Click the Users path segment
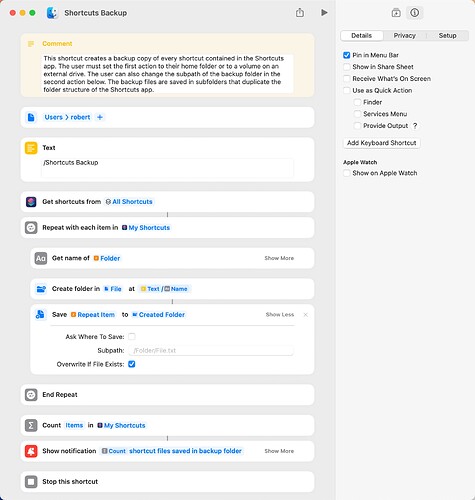The image size is (475, 500). (54, 117)
